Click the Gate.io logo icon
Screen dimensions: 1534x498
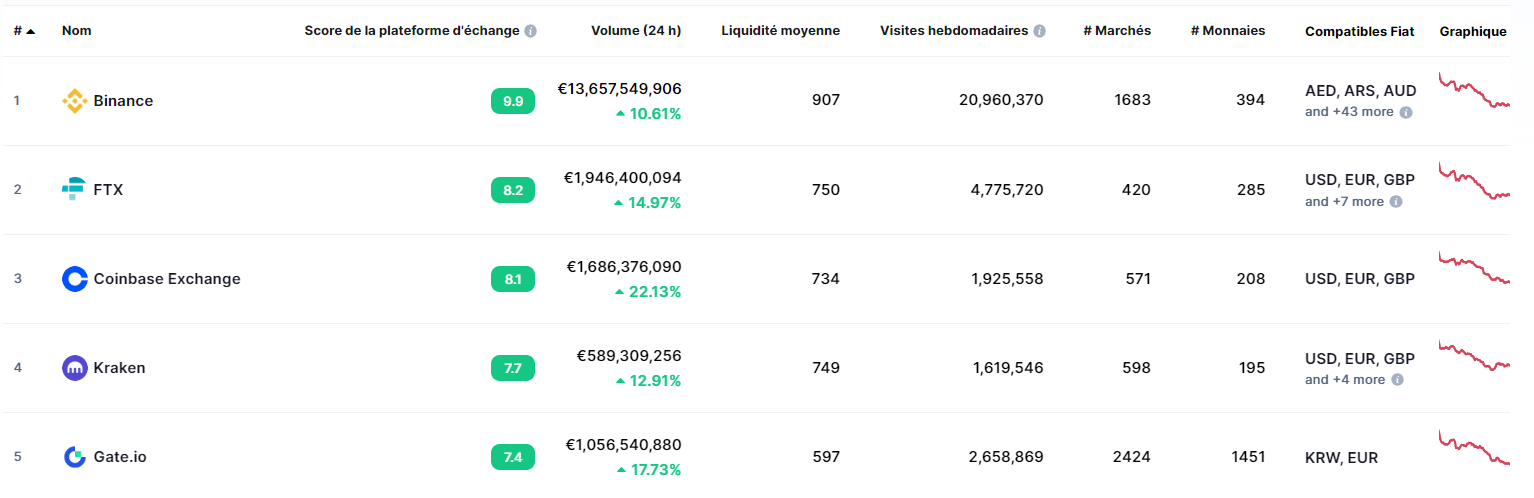coord(75,457)
